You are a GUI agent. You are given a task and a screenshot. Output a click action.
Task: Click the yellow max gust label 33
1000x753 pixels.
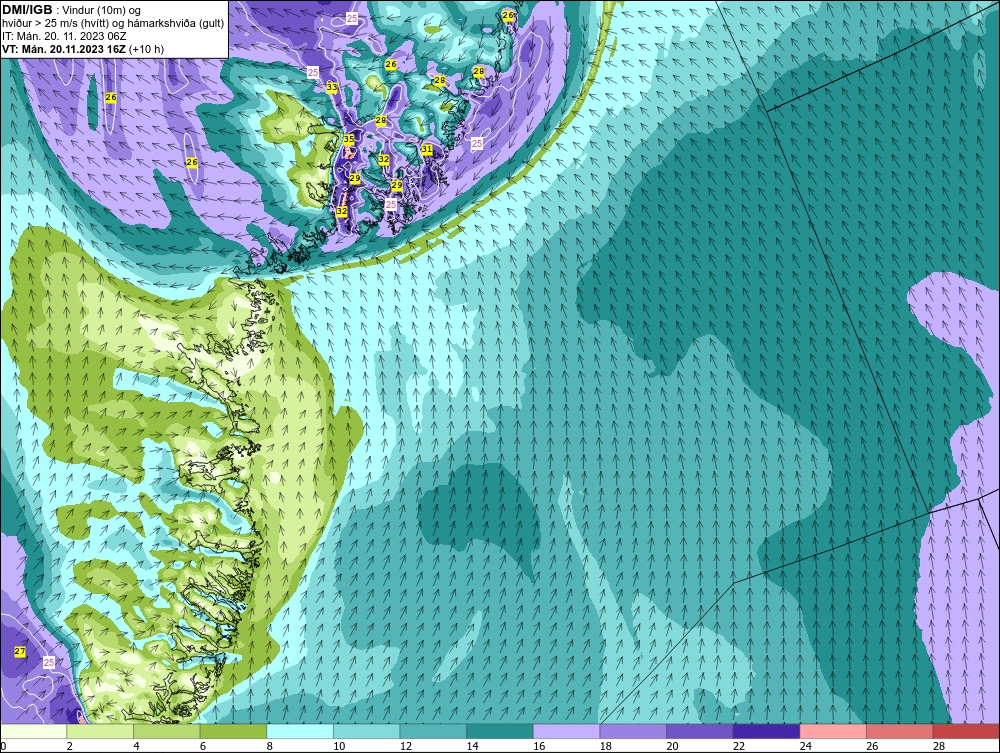click(332, 87)
